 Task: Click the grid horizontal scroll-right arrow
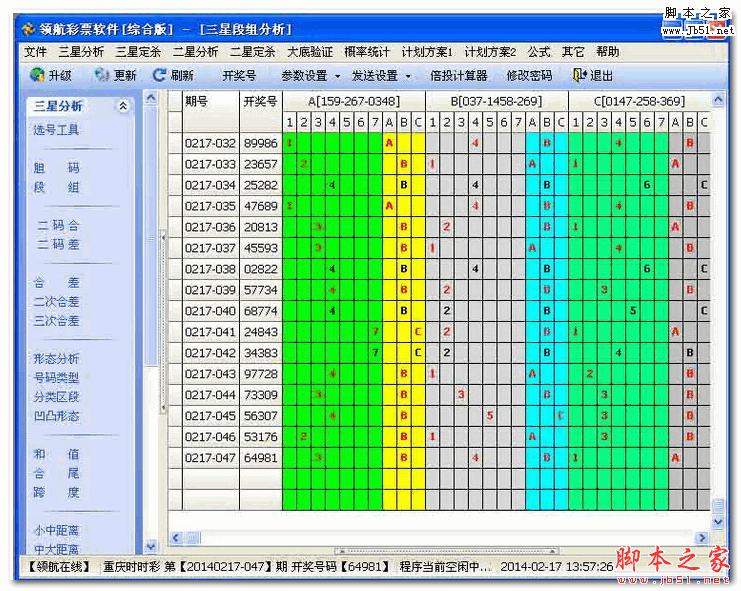click(x=702, y=538)
